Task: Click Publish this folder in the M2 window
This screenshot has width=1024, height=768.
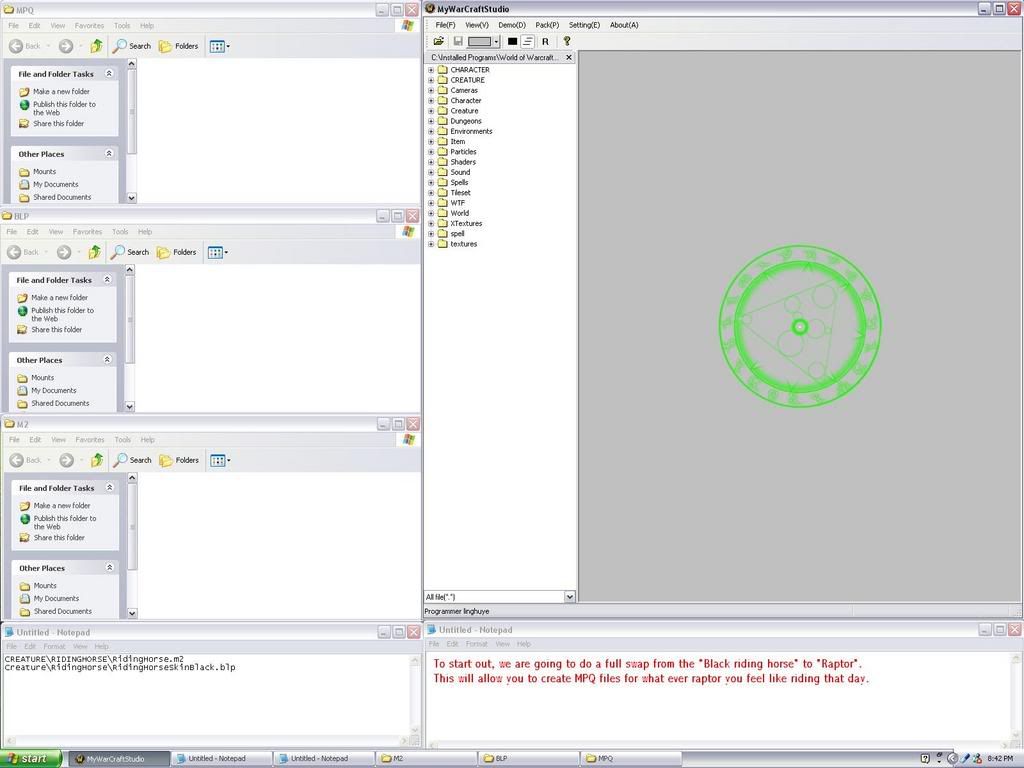Action: (65, 522)
